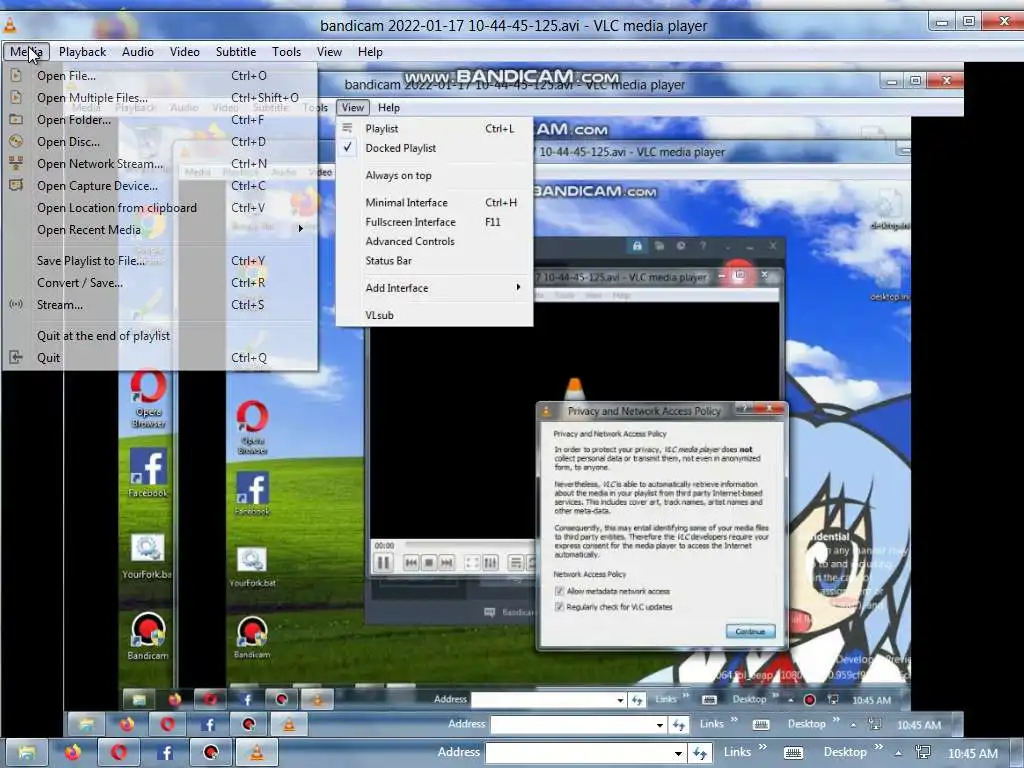Open extended settings icon in recorded player
This screenshot has width=1024, height=768.
click(490, 562)
